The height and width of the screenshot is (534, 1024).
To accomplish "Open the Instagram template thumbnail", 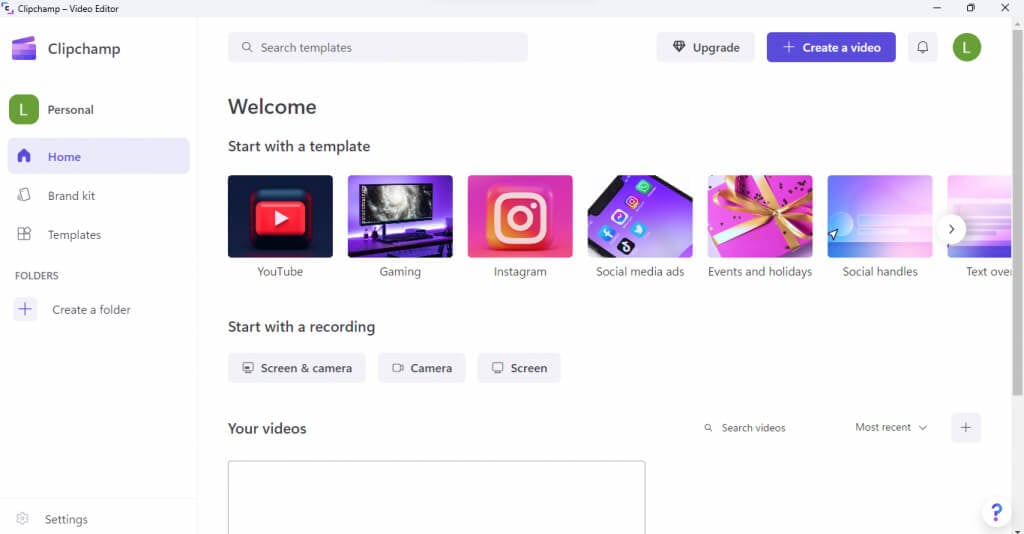I will pos(520,216).
